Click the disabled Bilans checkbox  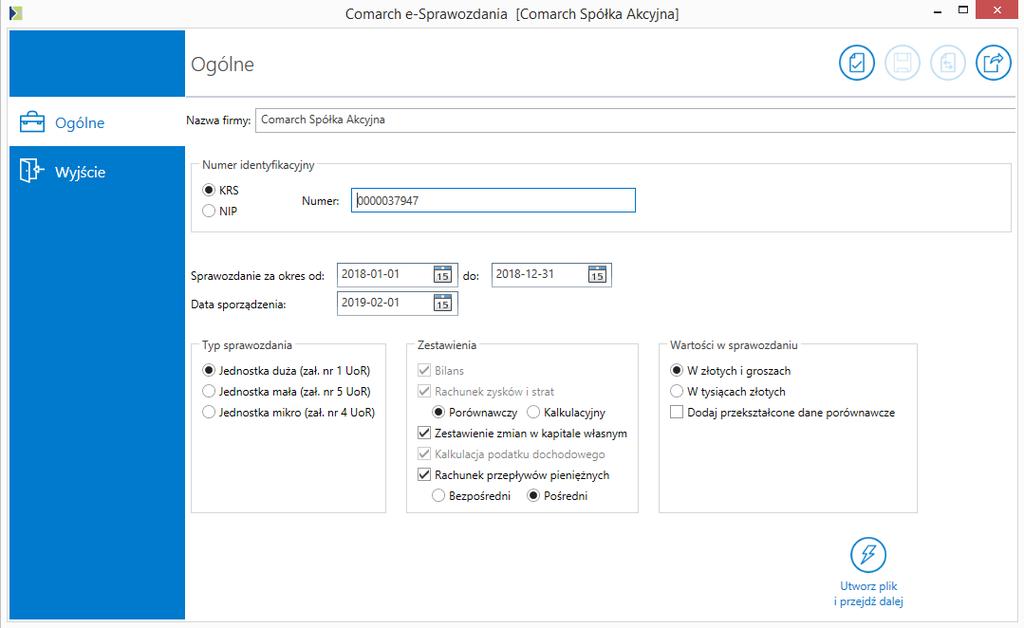coord(424,370)
